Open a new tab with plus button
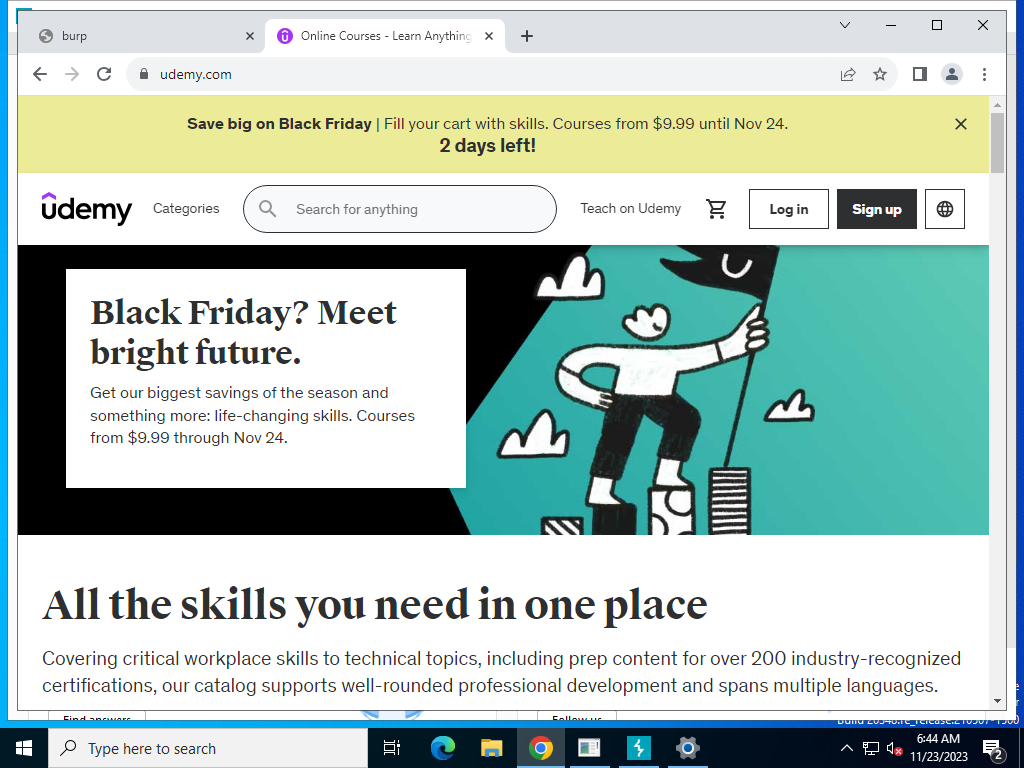The image size is (1024, 768). point(527,36)
